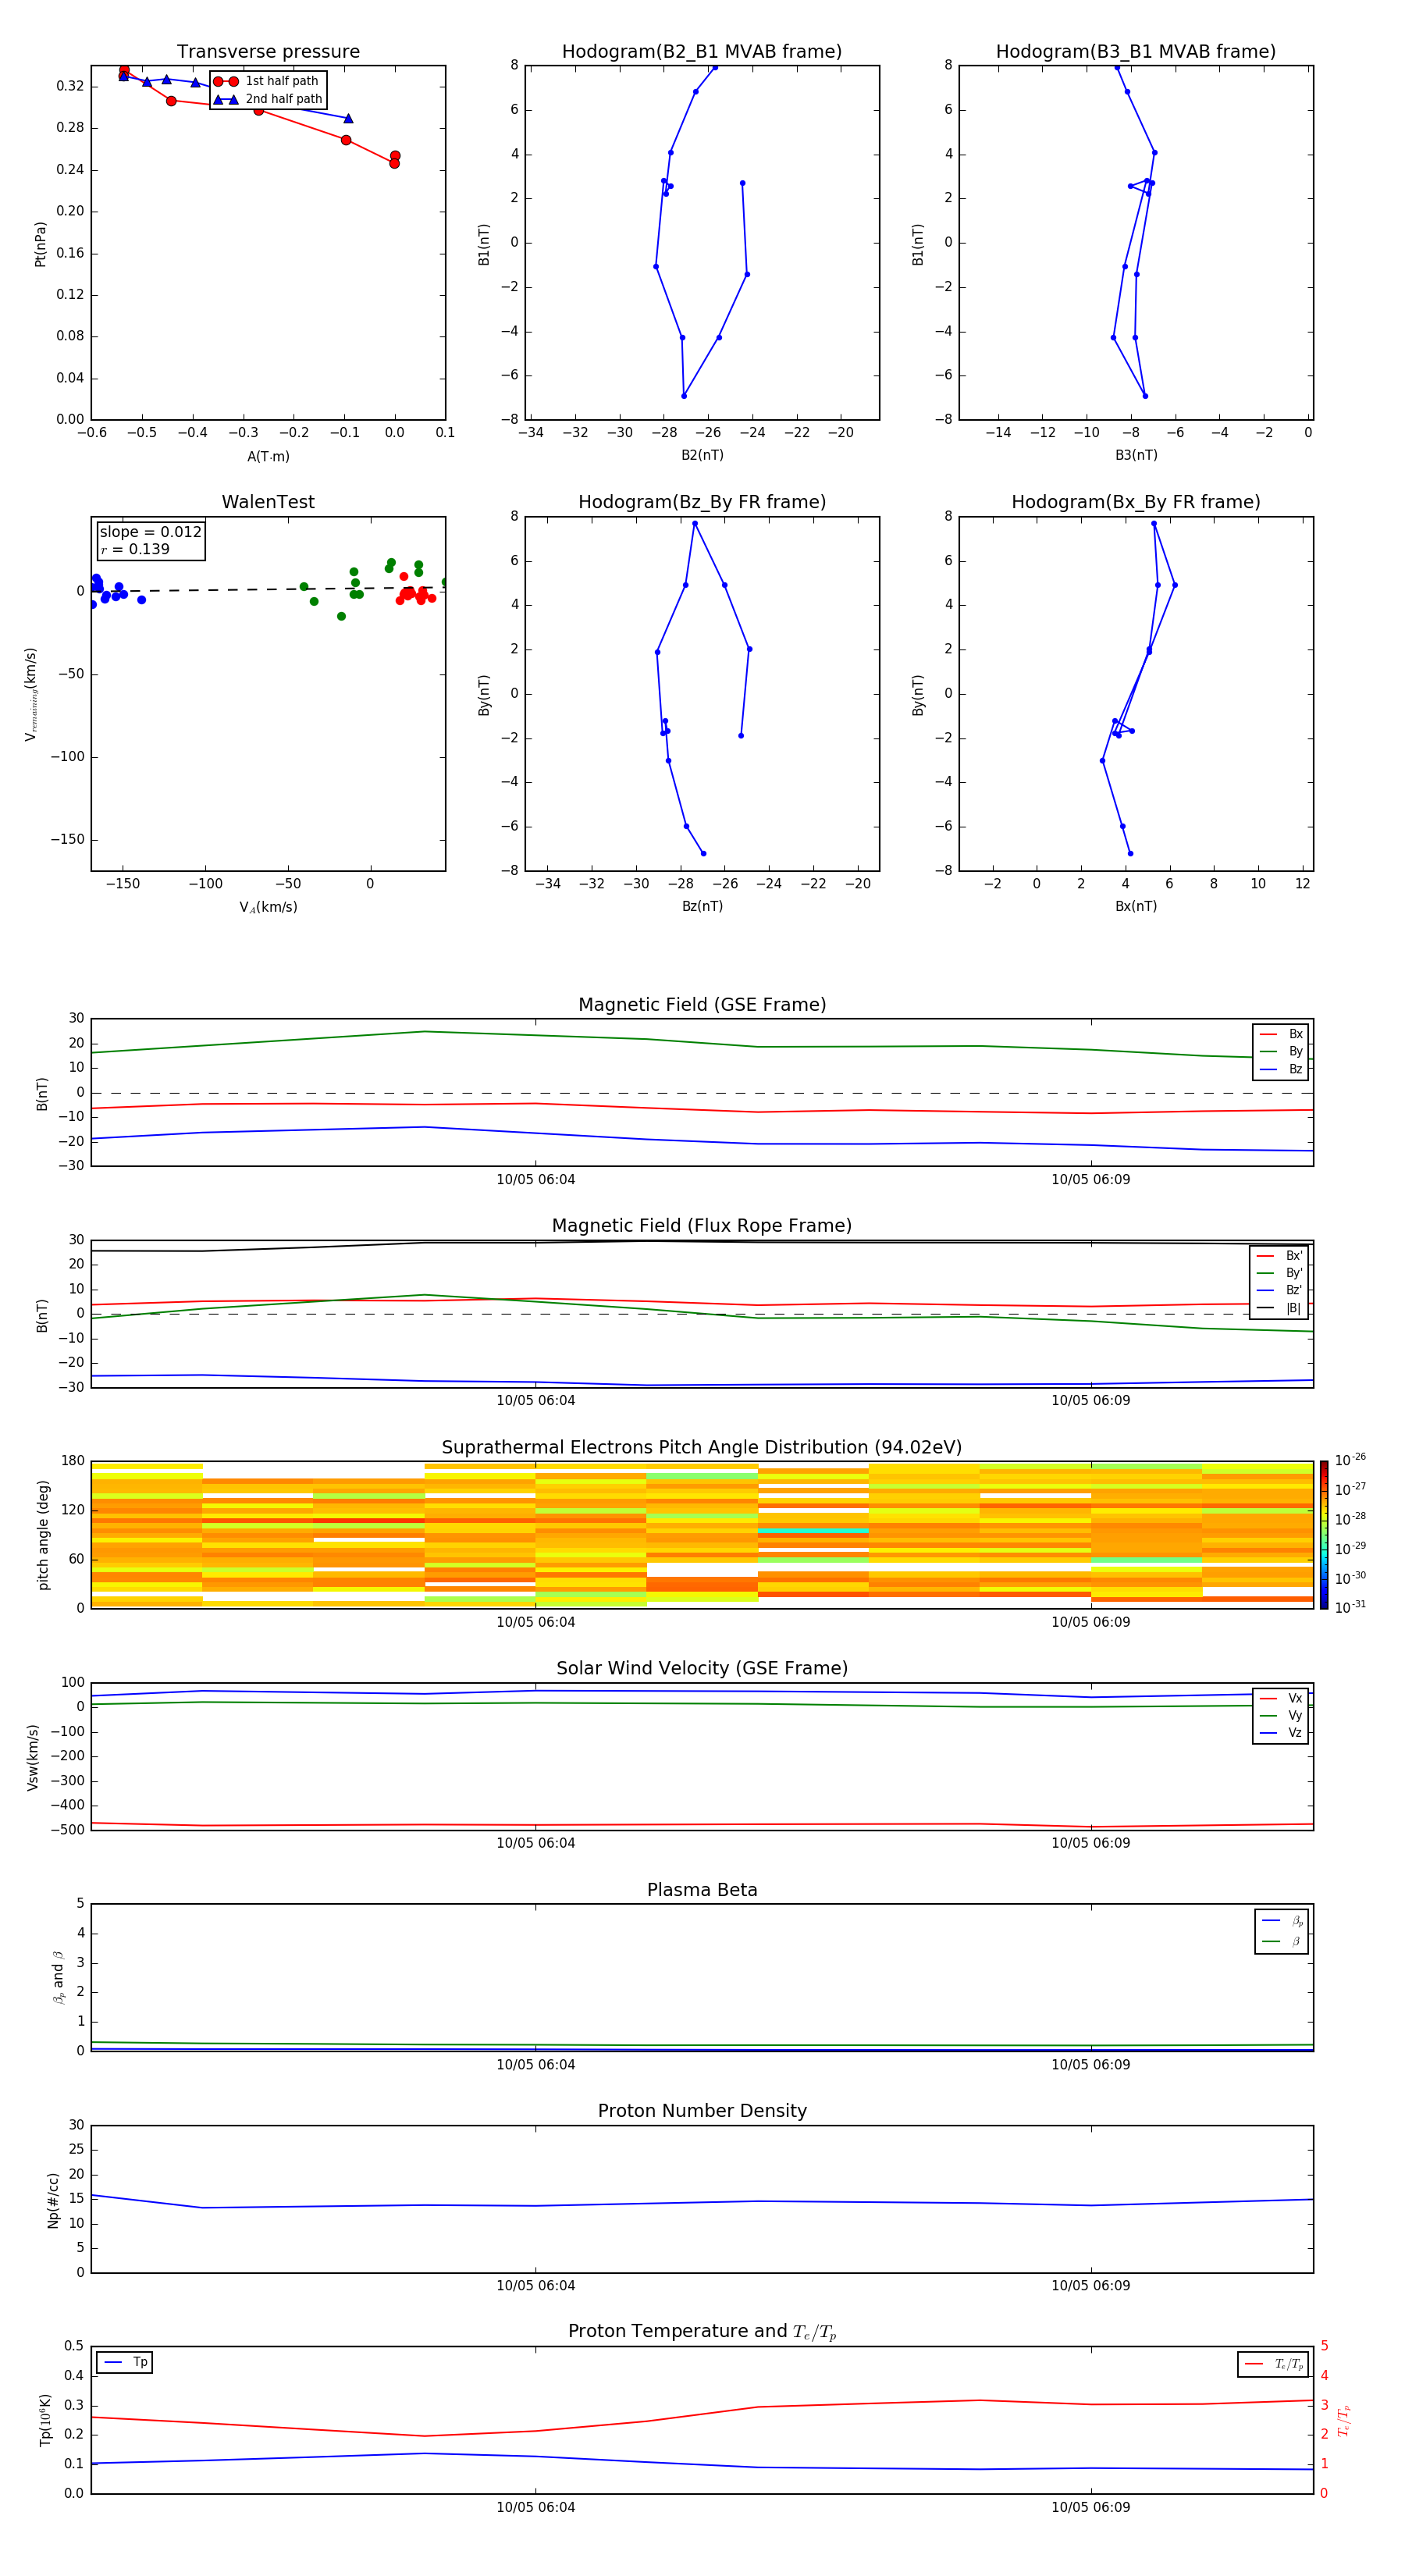Click the plasma beta legend box
Screen dimensions: 1405x2576
pyautogui.click(x=1281, y=1931)
